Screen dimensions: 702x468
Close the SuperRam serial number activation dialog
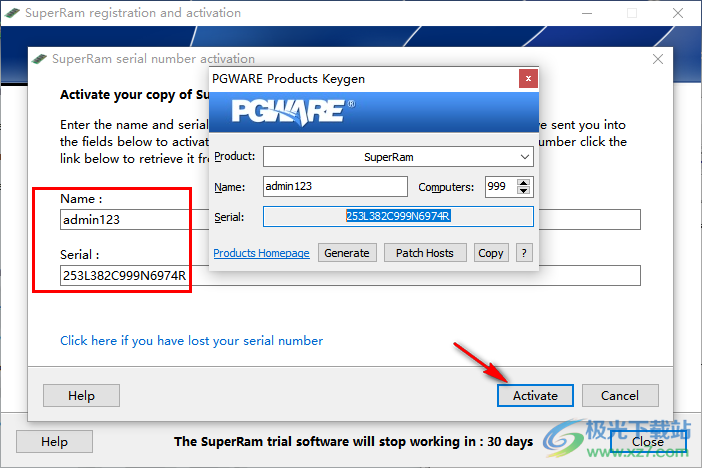(x=658, y=59)
